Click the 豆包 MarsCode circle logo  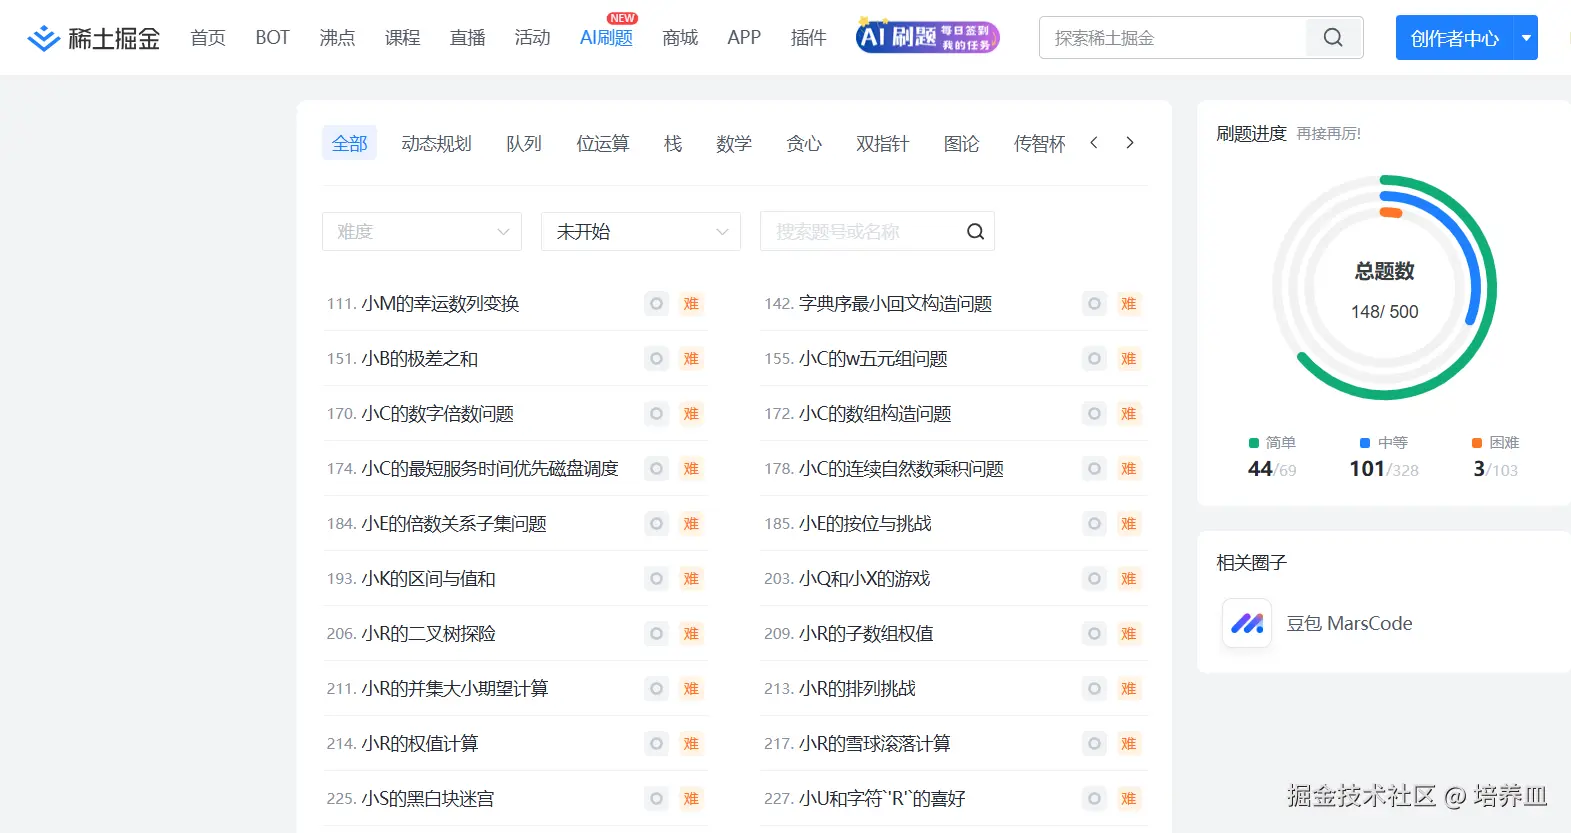(1247, 623)
